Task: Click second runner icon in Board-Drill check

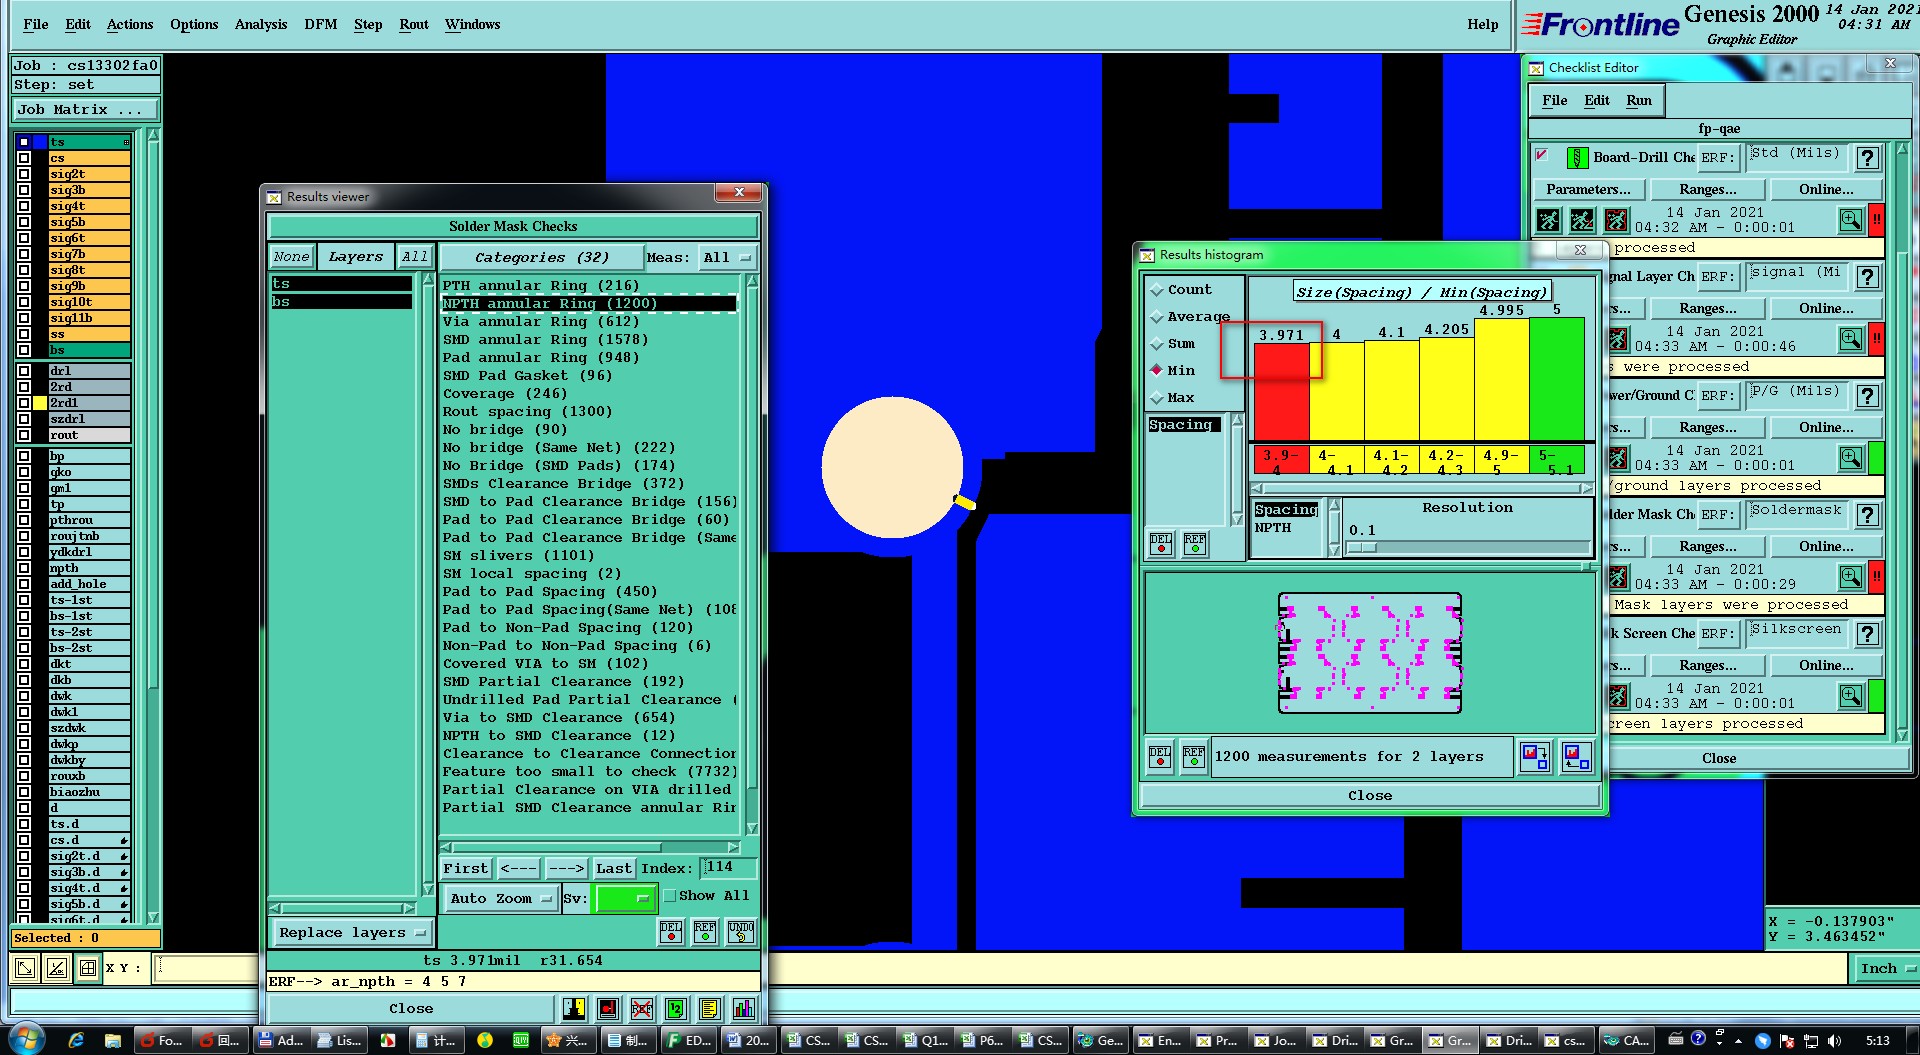Action: 1582,220
